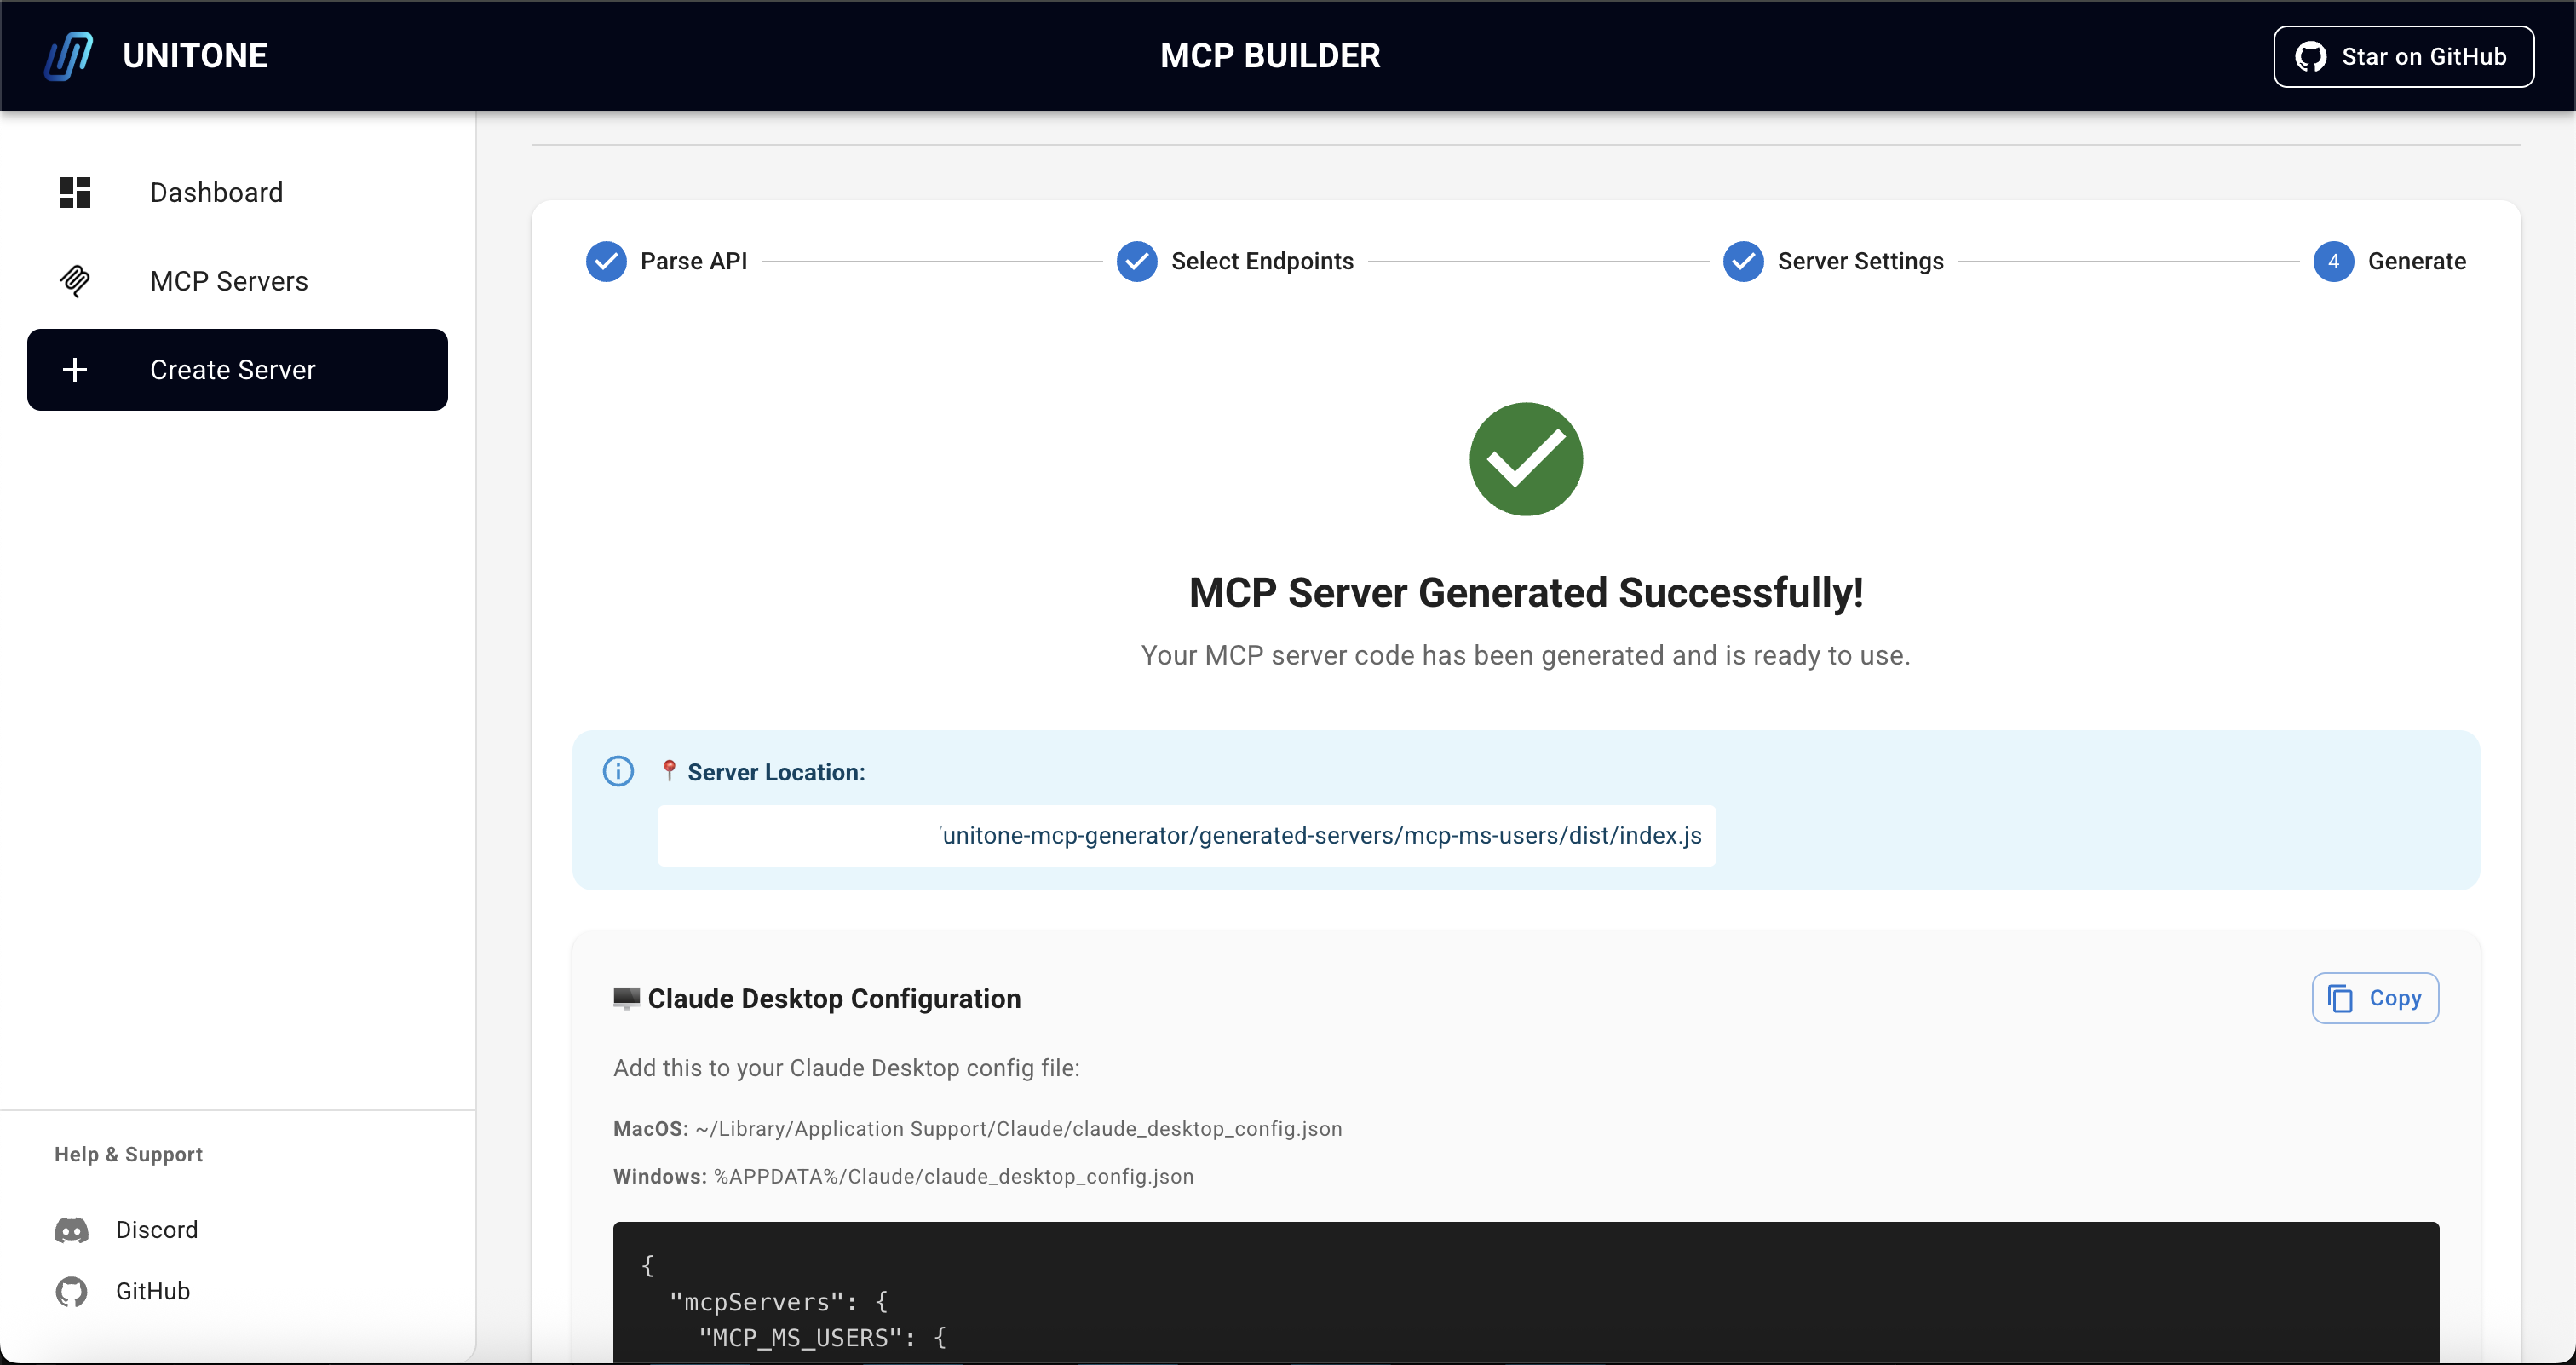
Task: Click the Select Endpoints step label
Action: 1262,262
